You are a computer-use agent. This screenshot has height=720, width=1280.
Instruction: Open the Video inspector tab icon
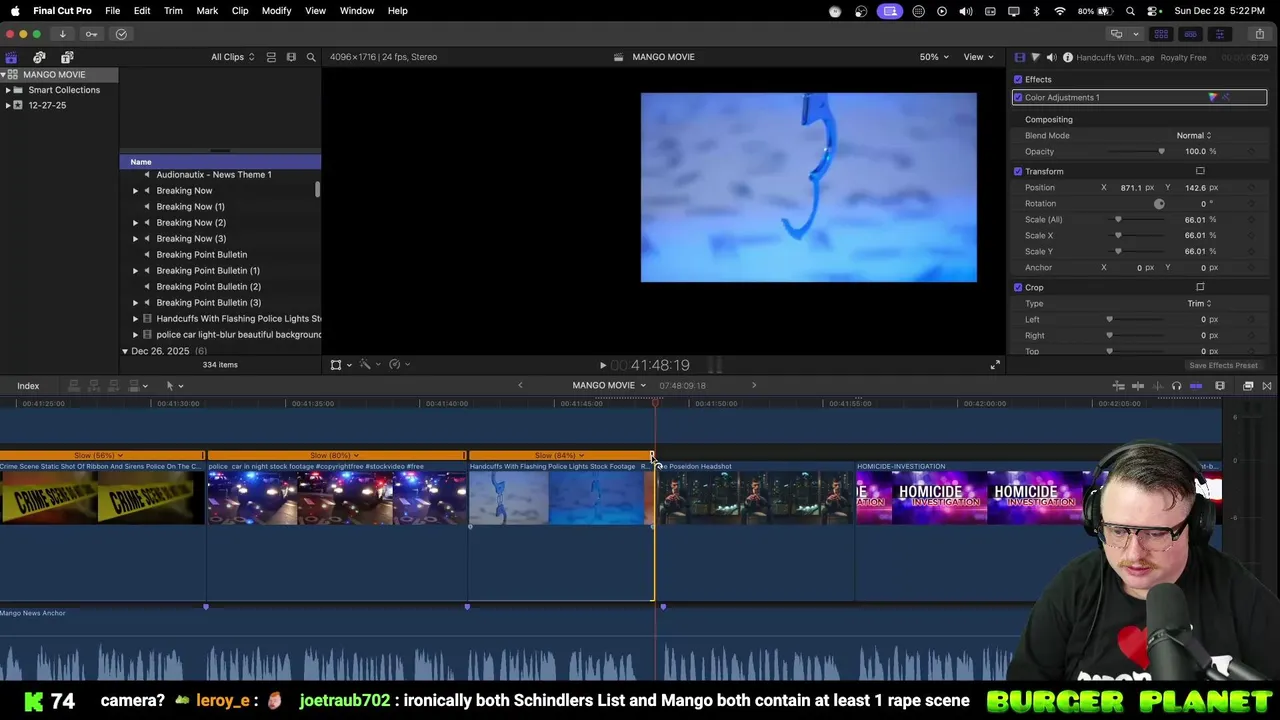(1020, 57)
